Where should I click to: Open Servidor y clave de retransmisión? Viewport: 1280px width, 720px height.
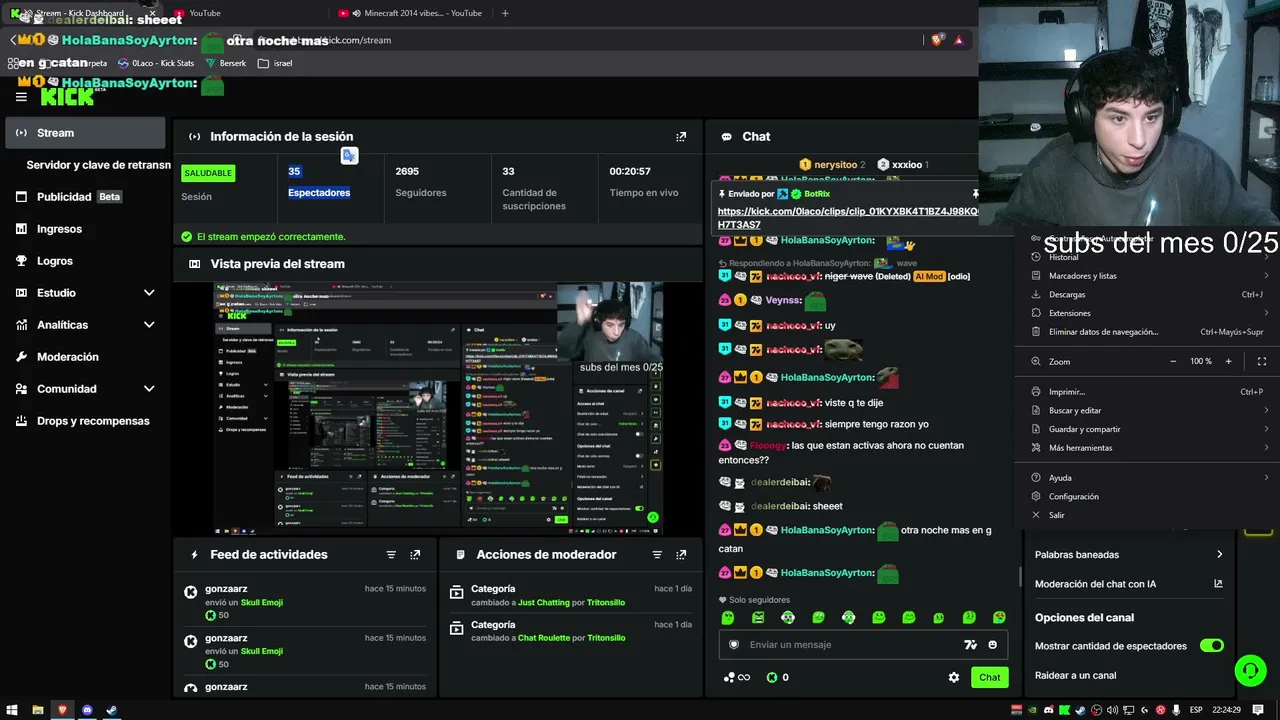98,165
